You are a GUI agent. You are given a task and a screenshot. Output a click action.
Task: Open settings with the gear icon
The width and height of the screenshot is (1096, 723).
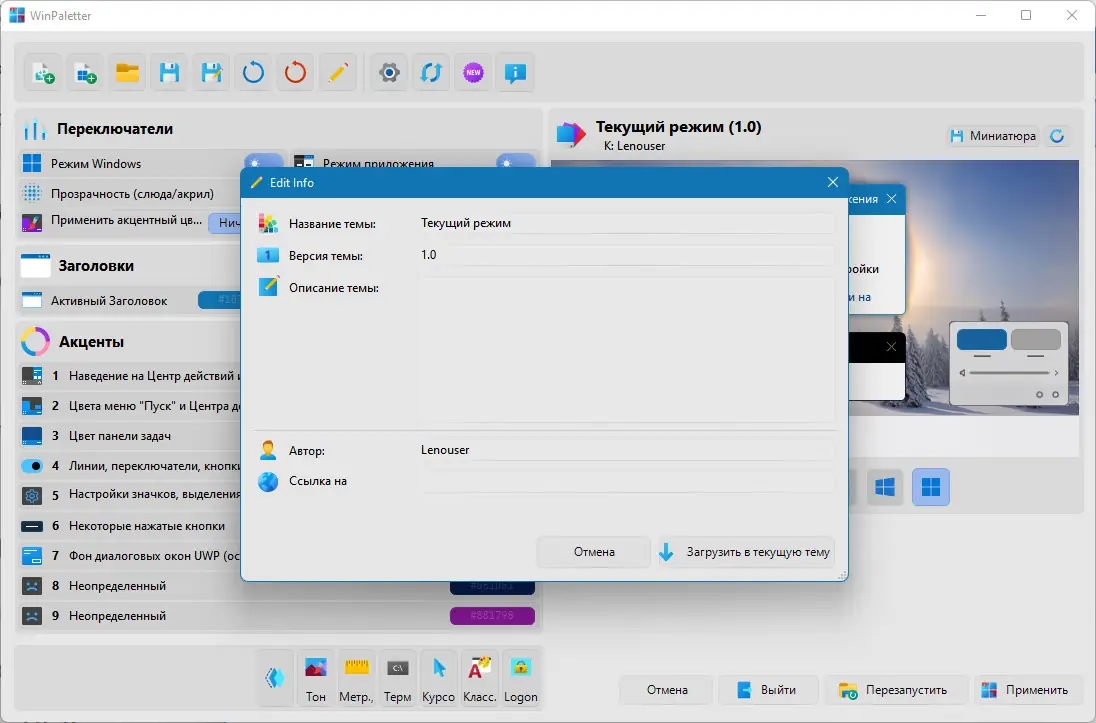coord(389,73)
